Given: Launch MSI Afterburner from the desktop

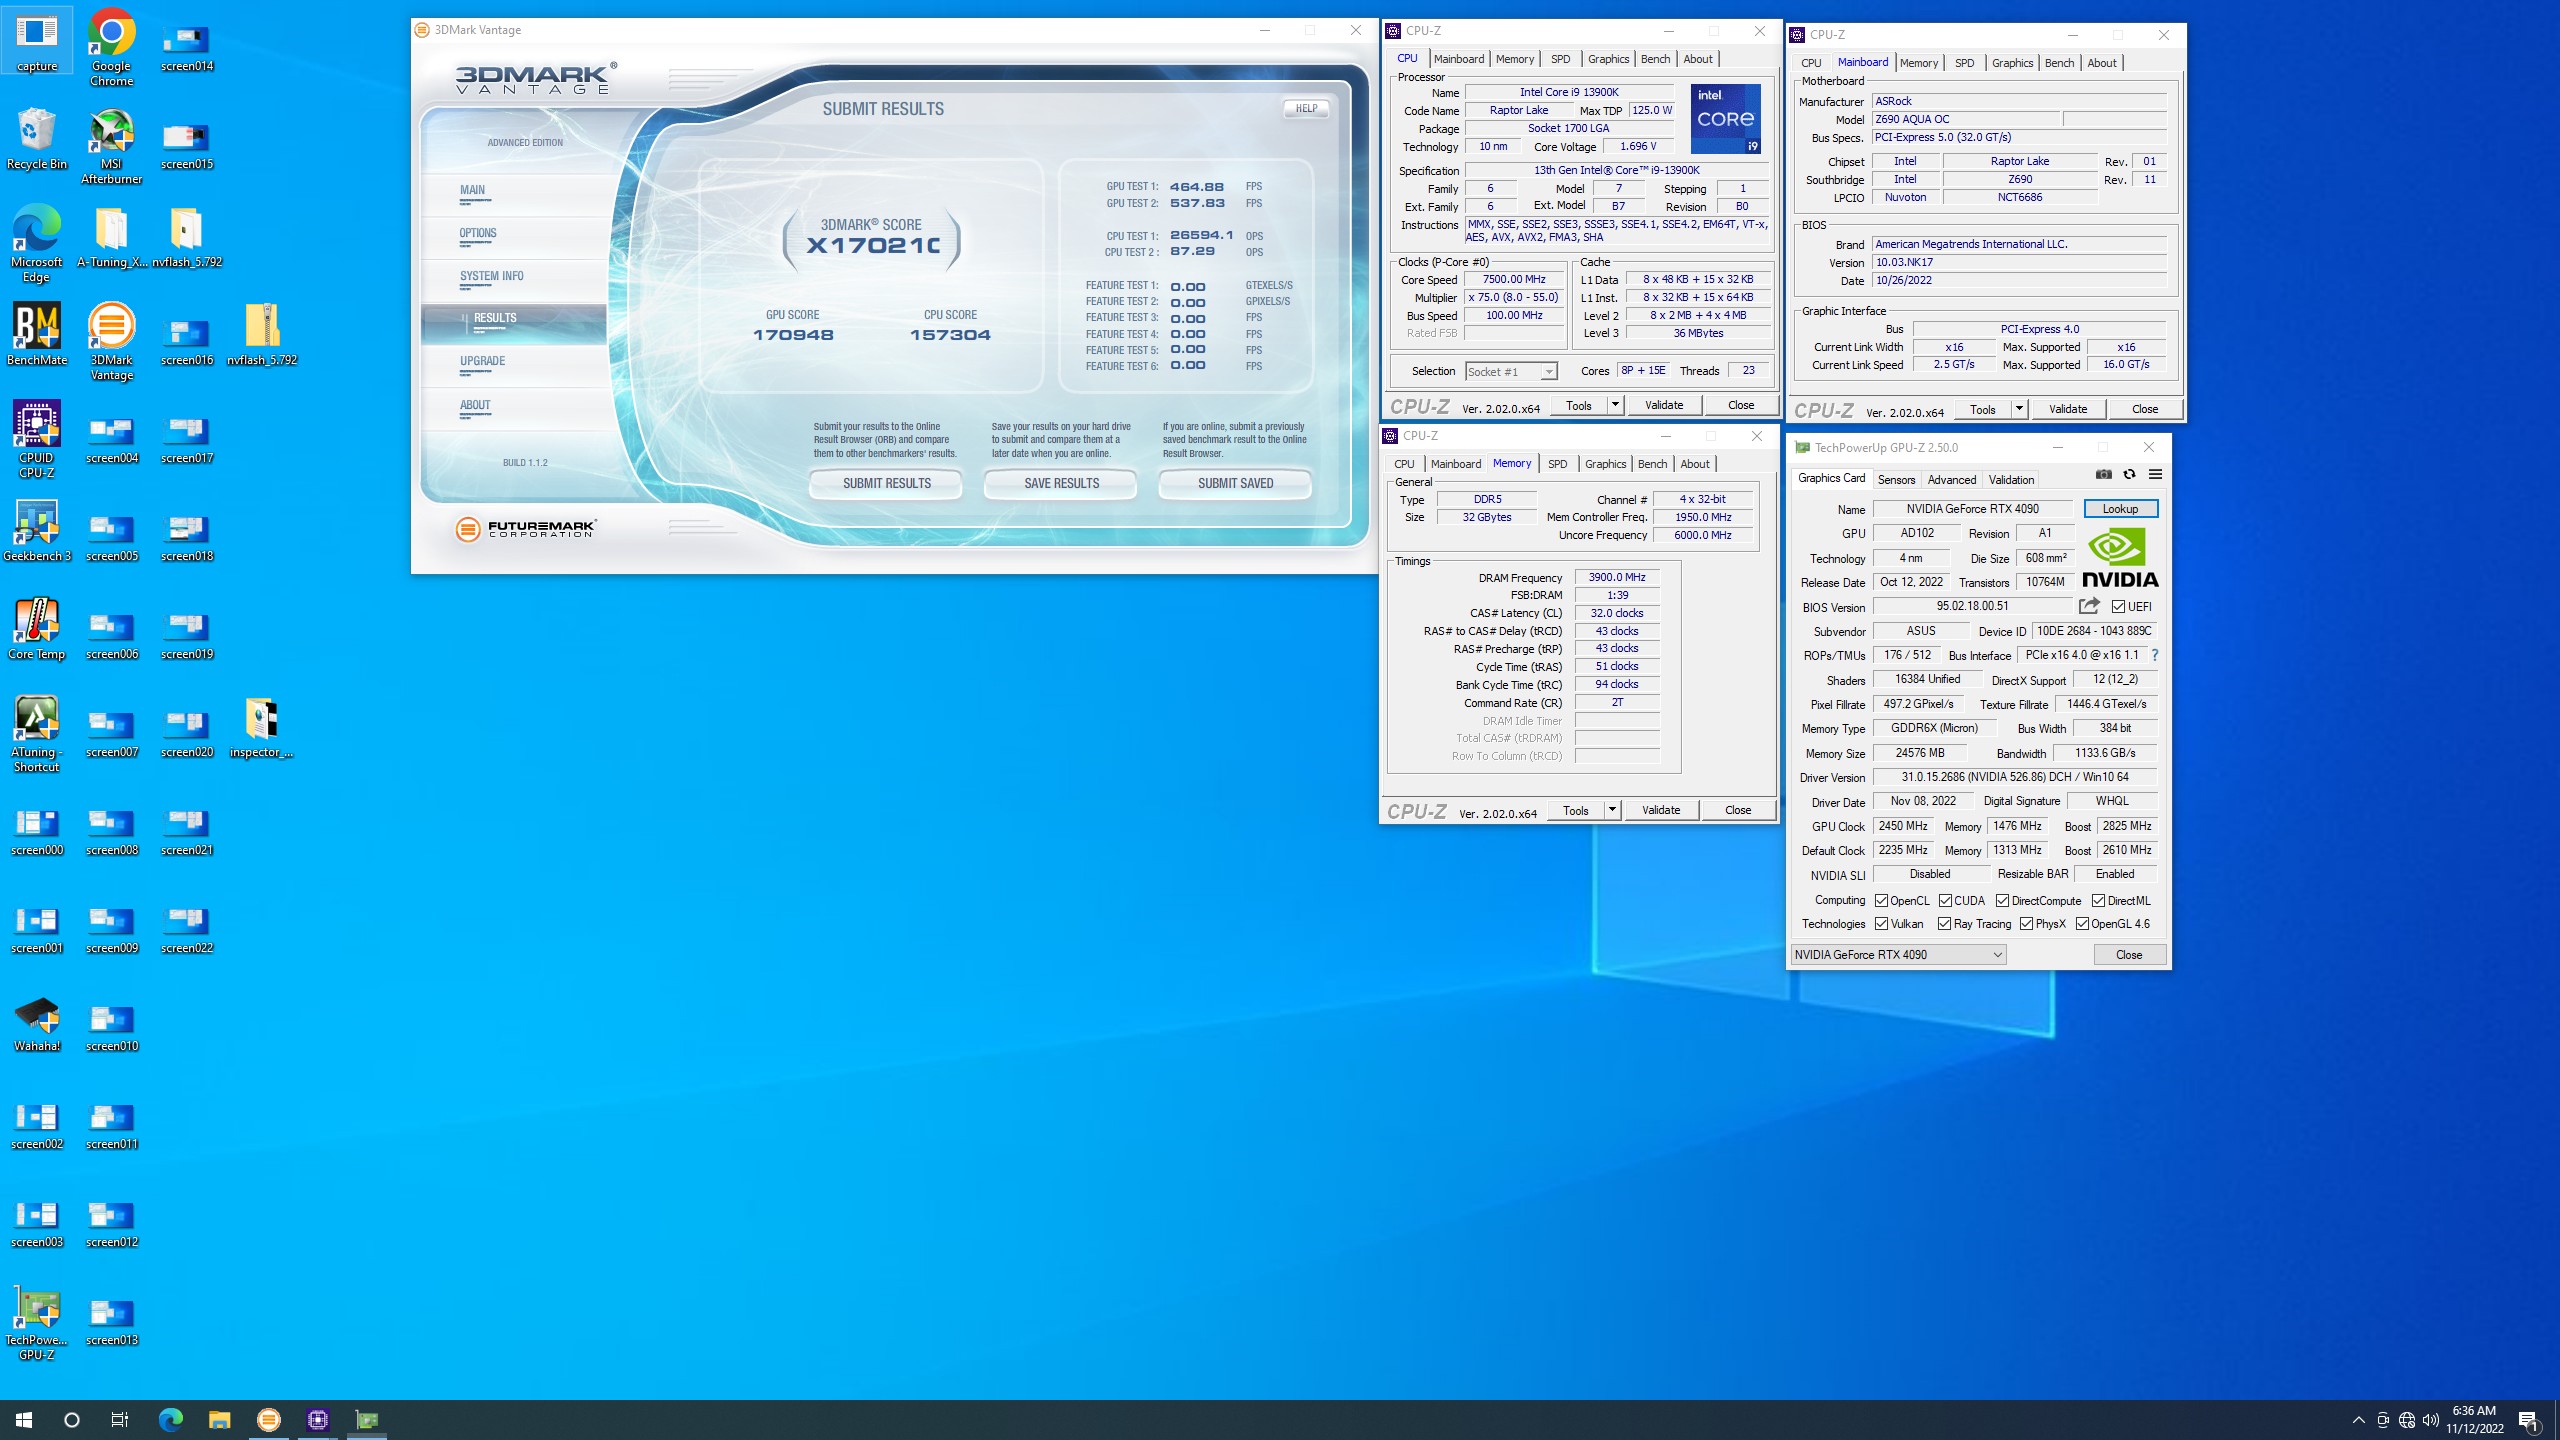Looking at the screenshot, I should (111, 146).
